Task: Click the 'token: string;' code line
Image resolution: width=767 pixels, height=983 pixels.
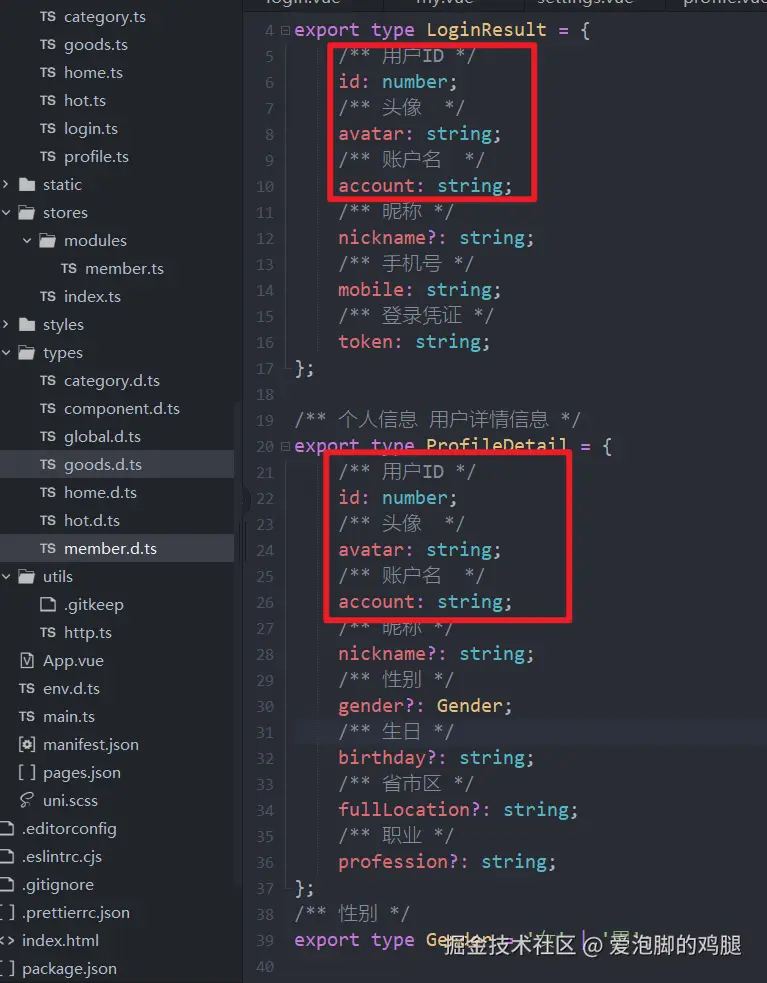Action: point(414,342)
